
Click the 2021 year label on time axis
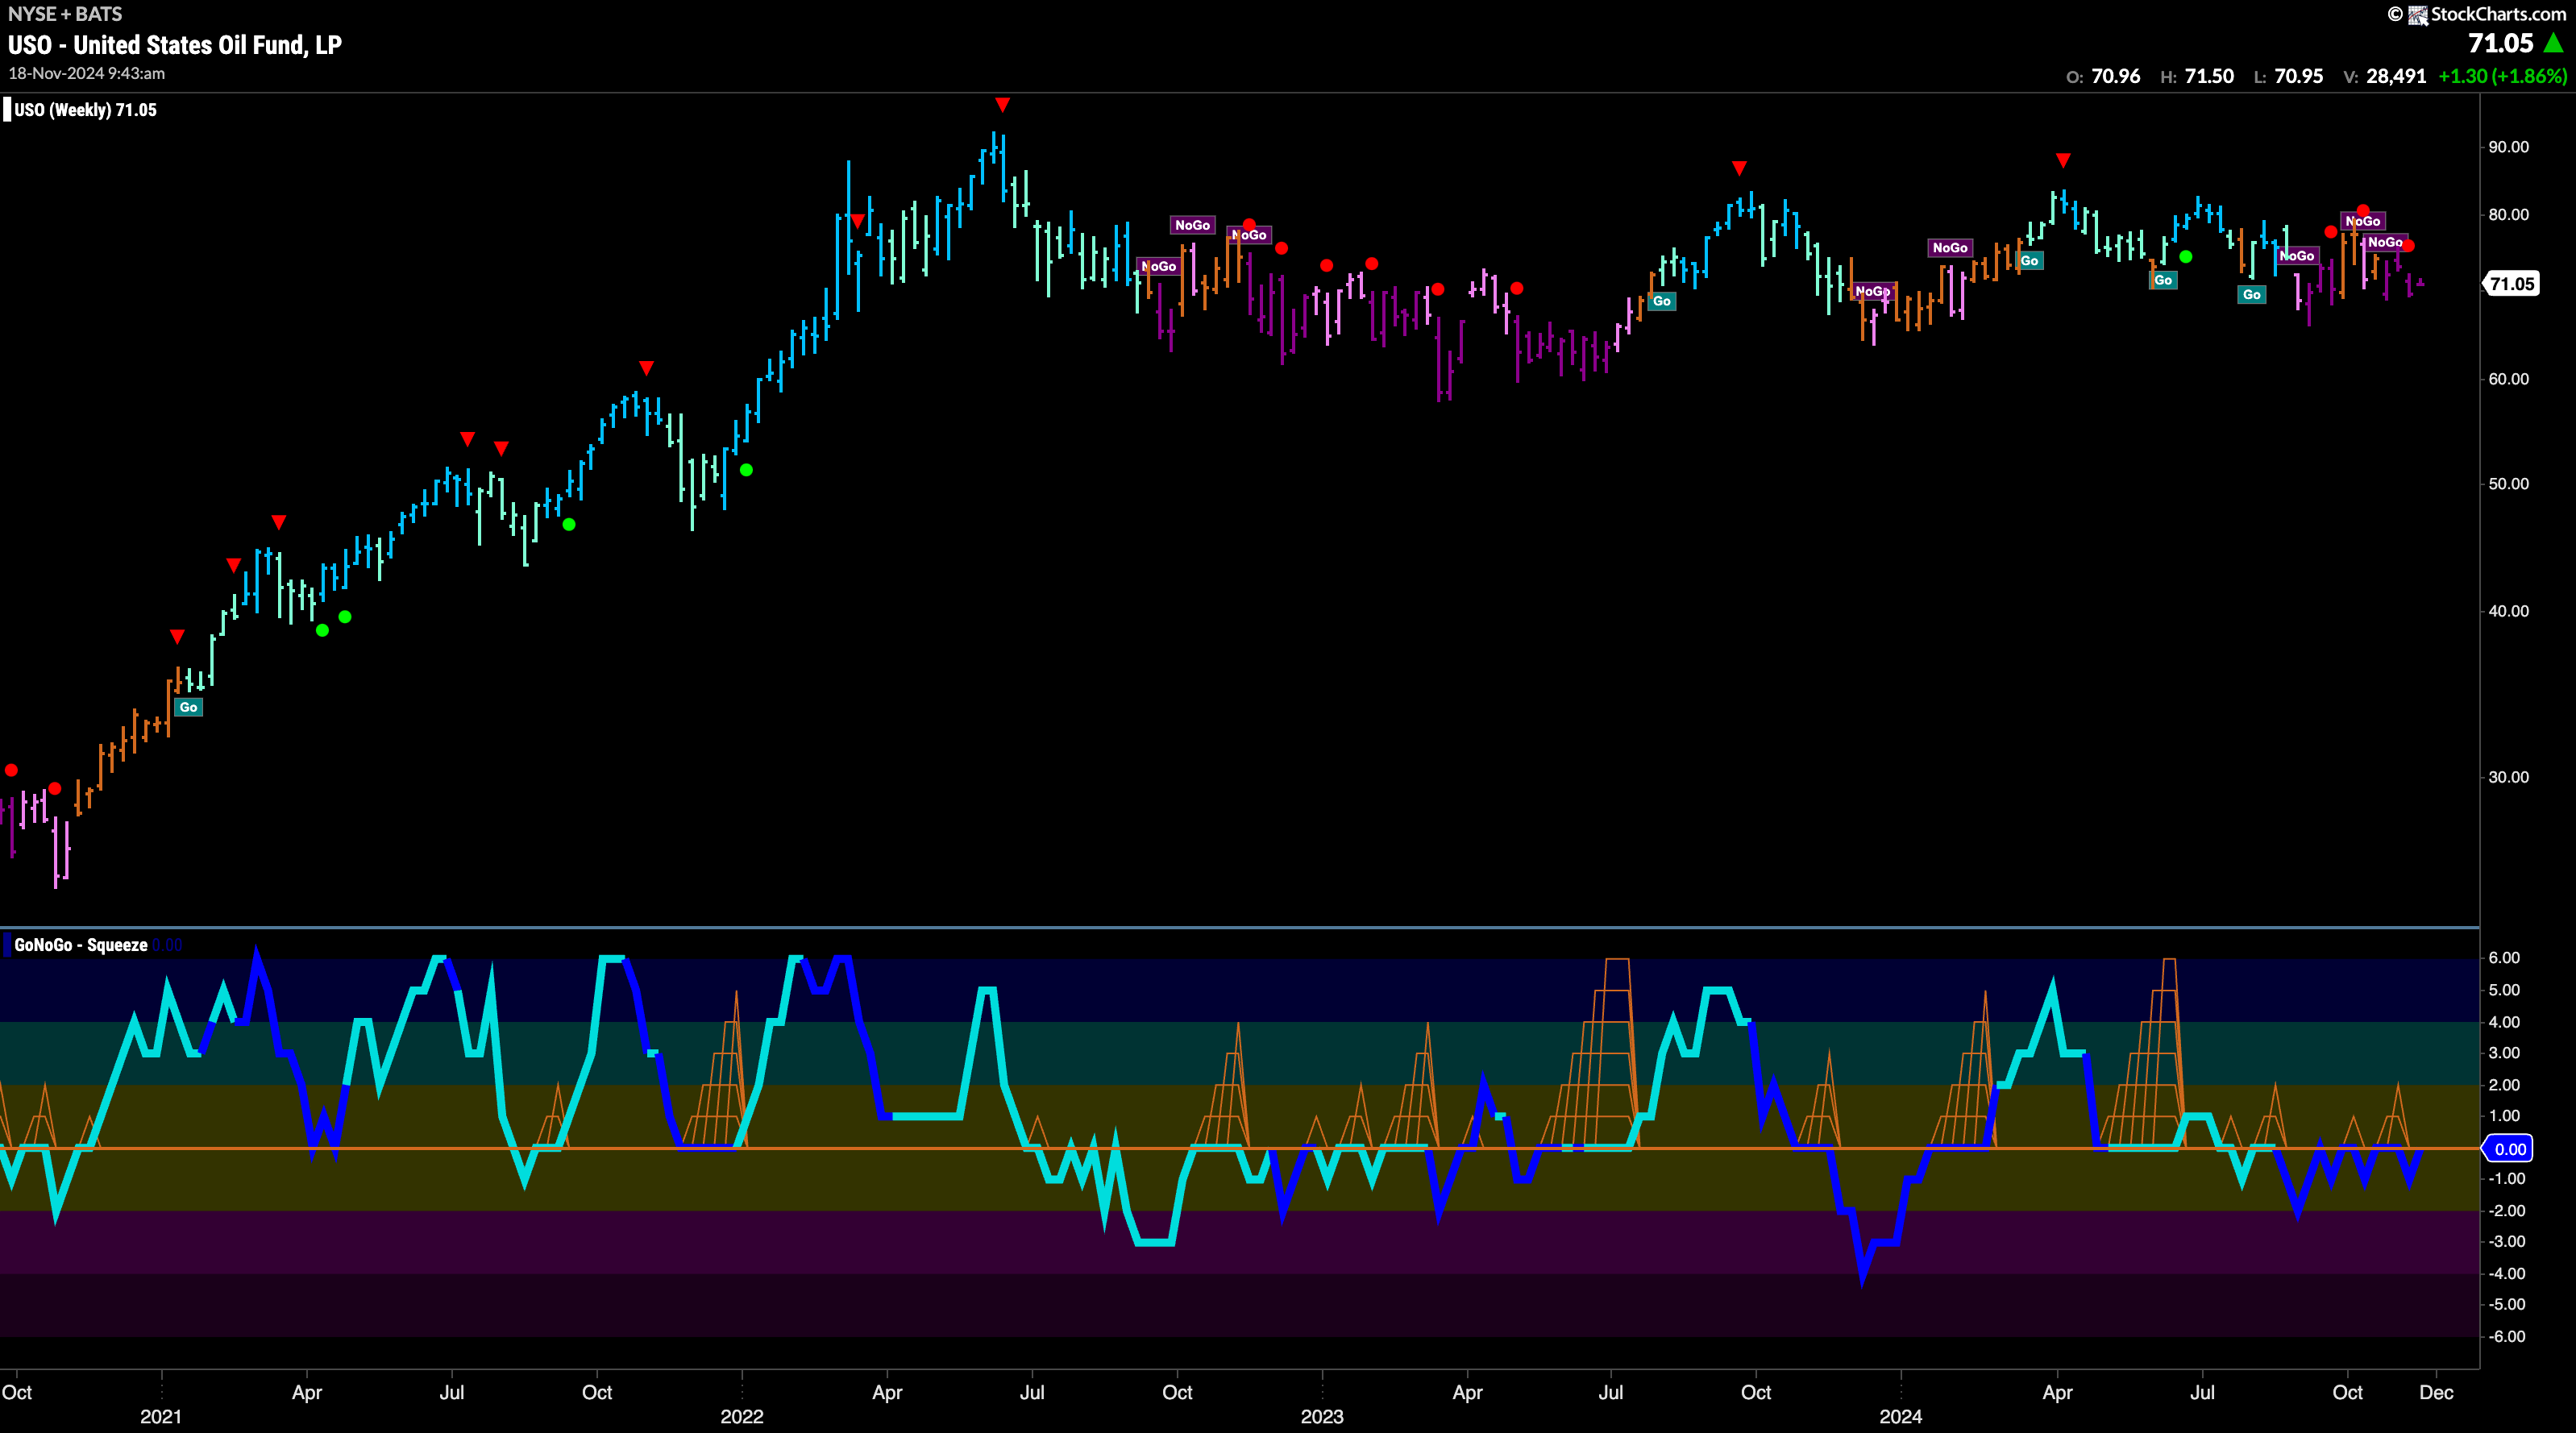161,1417
